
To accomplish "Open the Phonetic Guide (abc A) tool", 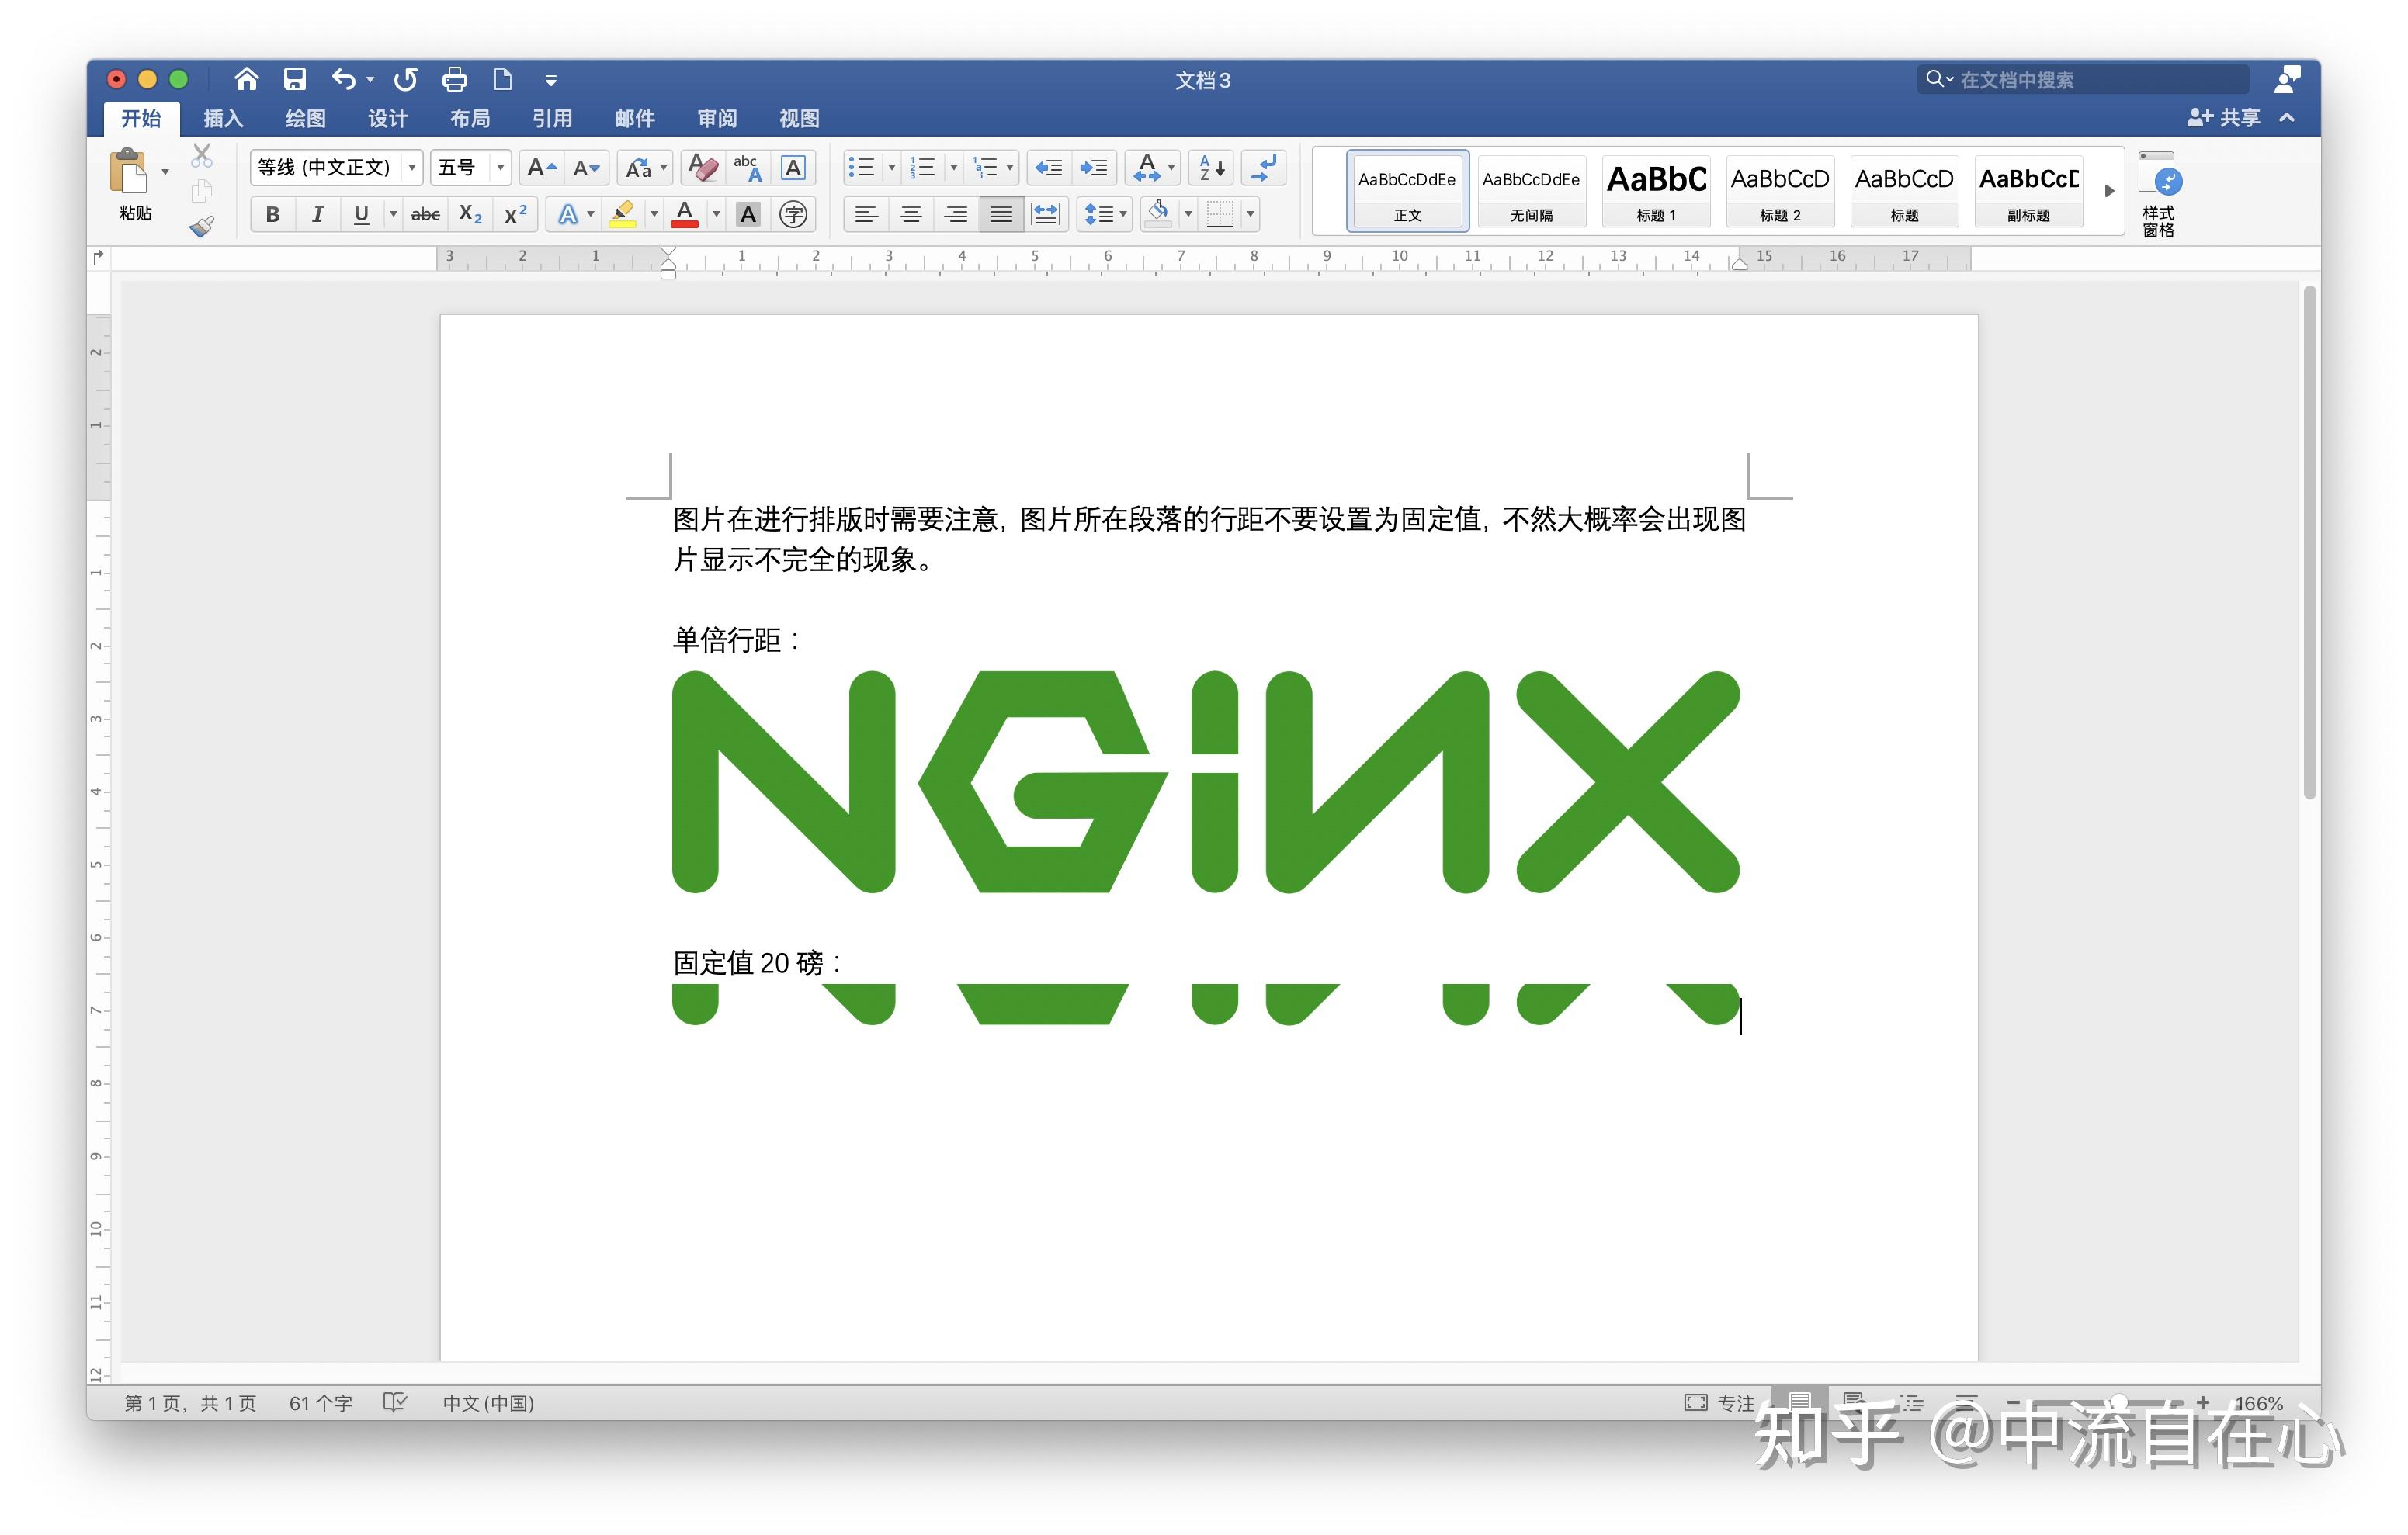I will [747, 167].
